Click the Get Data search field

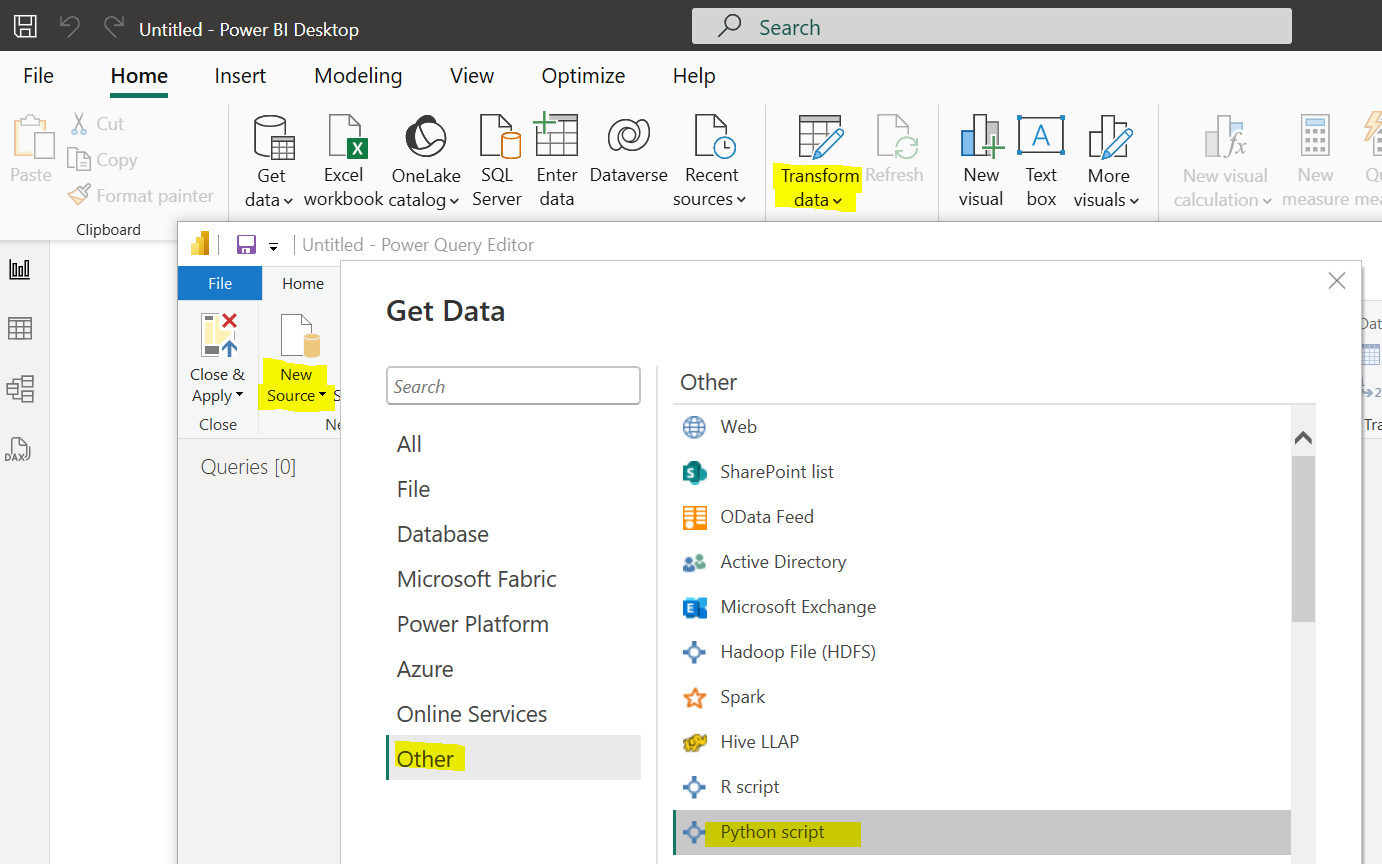513,386
